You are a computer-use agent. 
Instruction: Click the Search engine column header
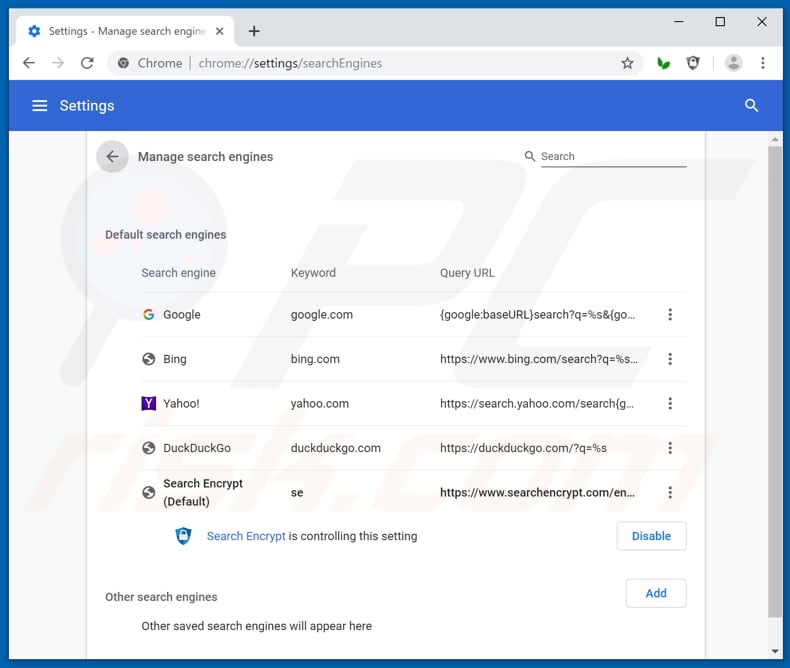pyautogui.click(x=178, y=273)
